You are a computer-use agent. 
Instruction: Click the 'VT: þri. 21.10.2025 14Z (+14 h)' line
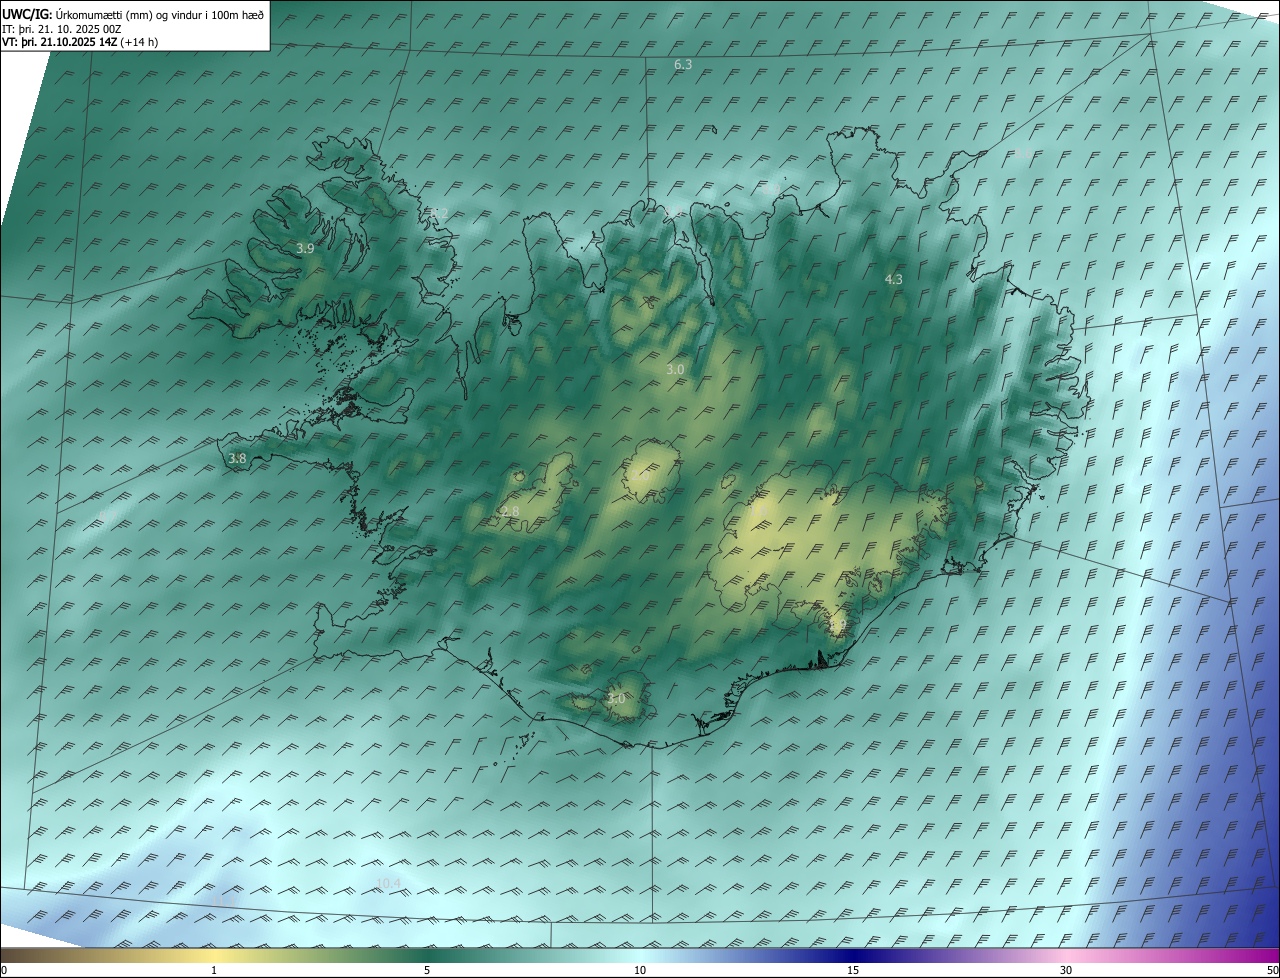[x=80, y=42]
